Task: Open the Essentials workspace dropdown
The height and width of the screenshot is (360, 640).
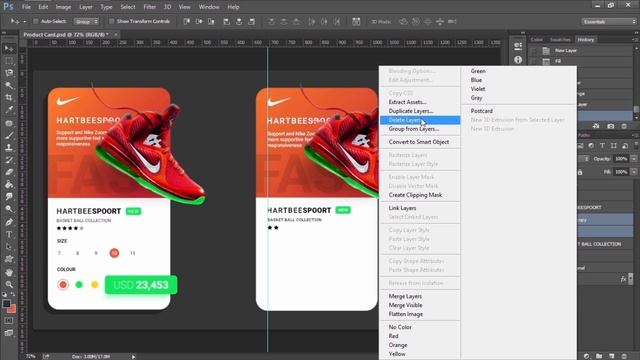Action: 609,22
